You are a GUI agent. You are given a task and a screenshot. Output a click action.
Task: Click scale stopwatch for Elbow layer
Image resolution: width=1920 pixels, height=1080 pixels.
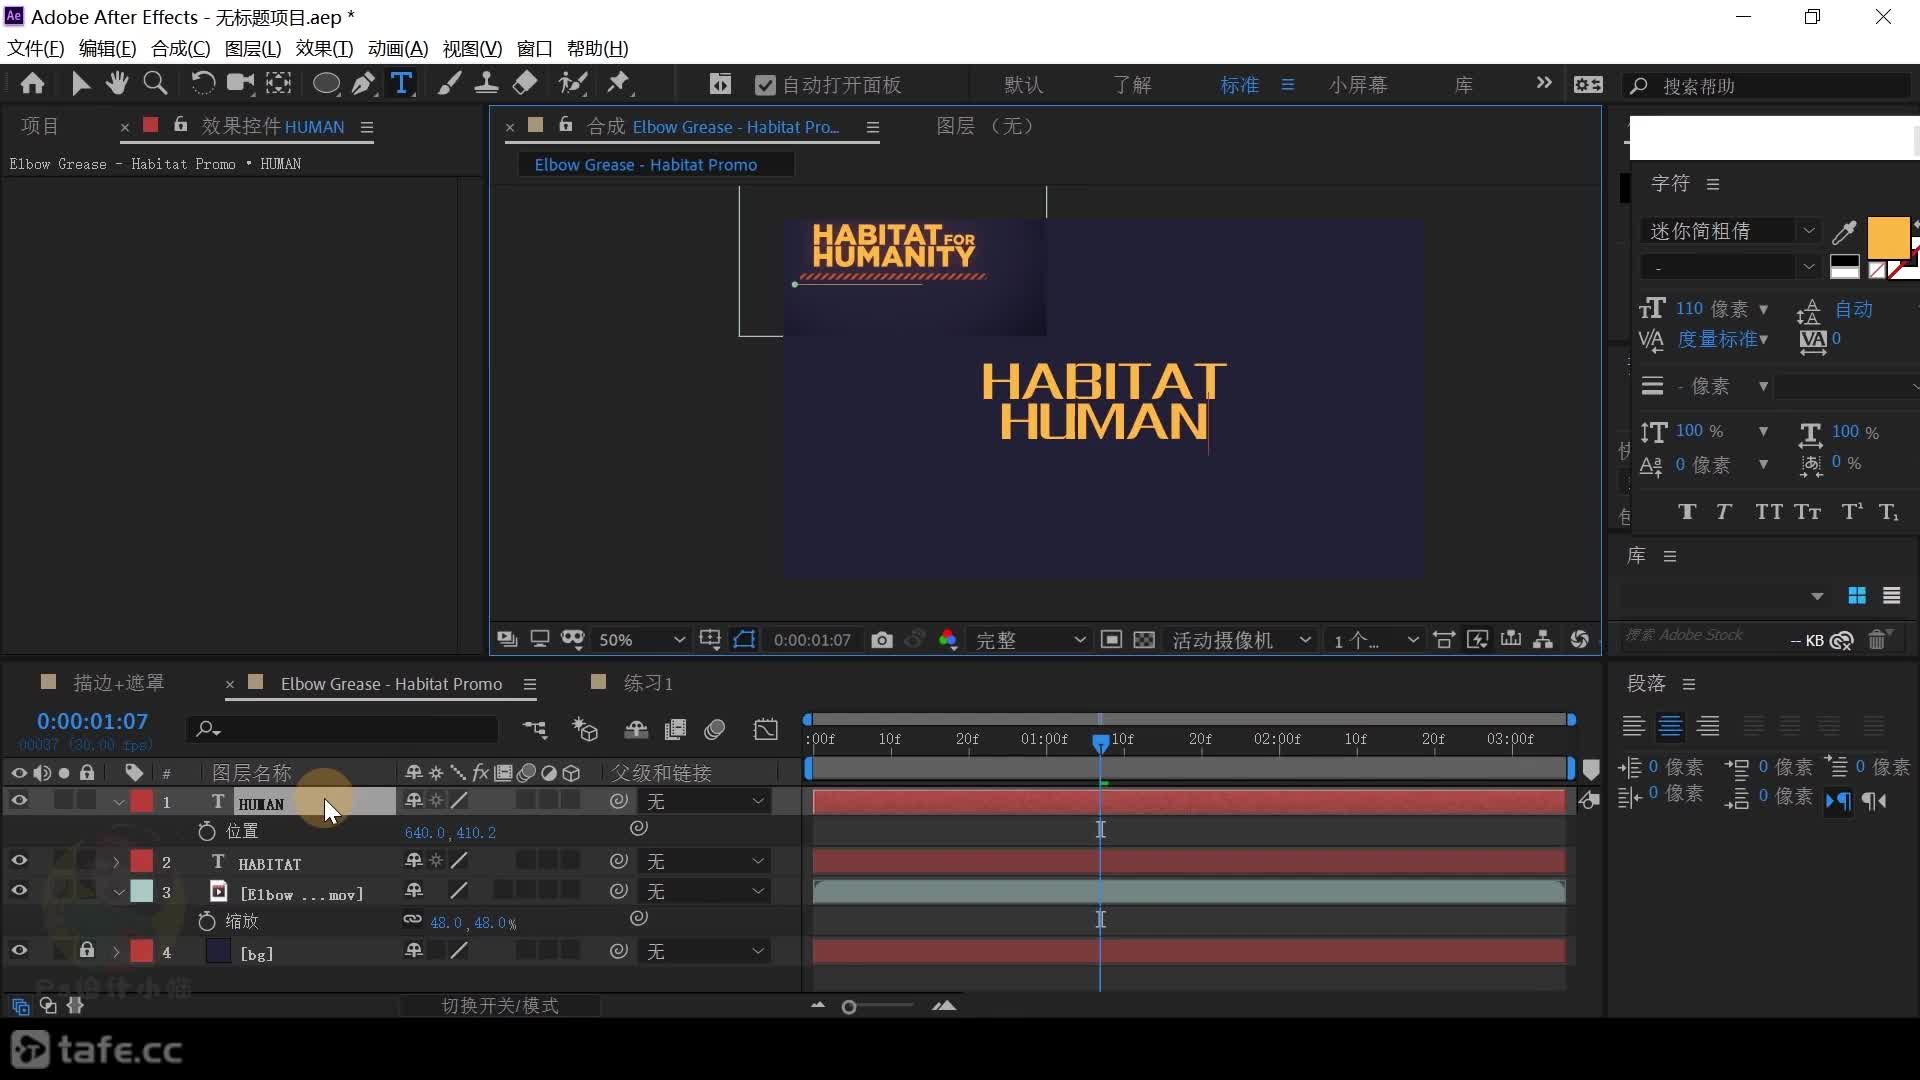pyautogui.click(x=207, y=921)
